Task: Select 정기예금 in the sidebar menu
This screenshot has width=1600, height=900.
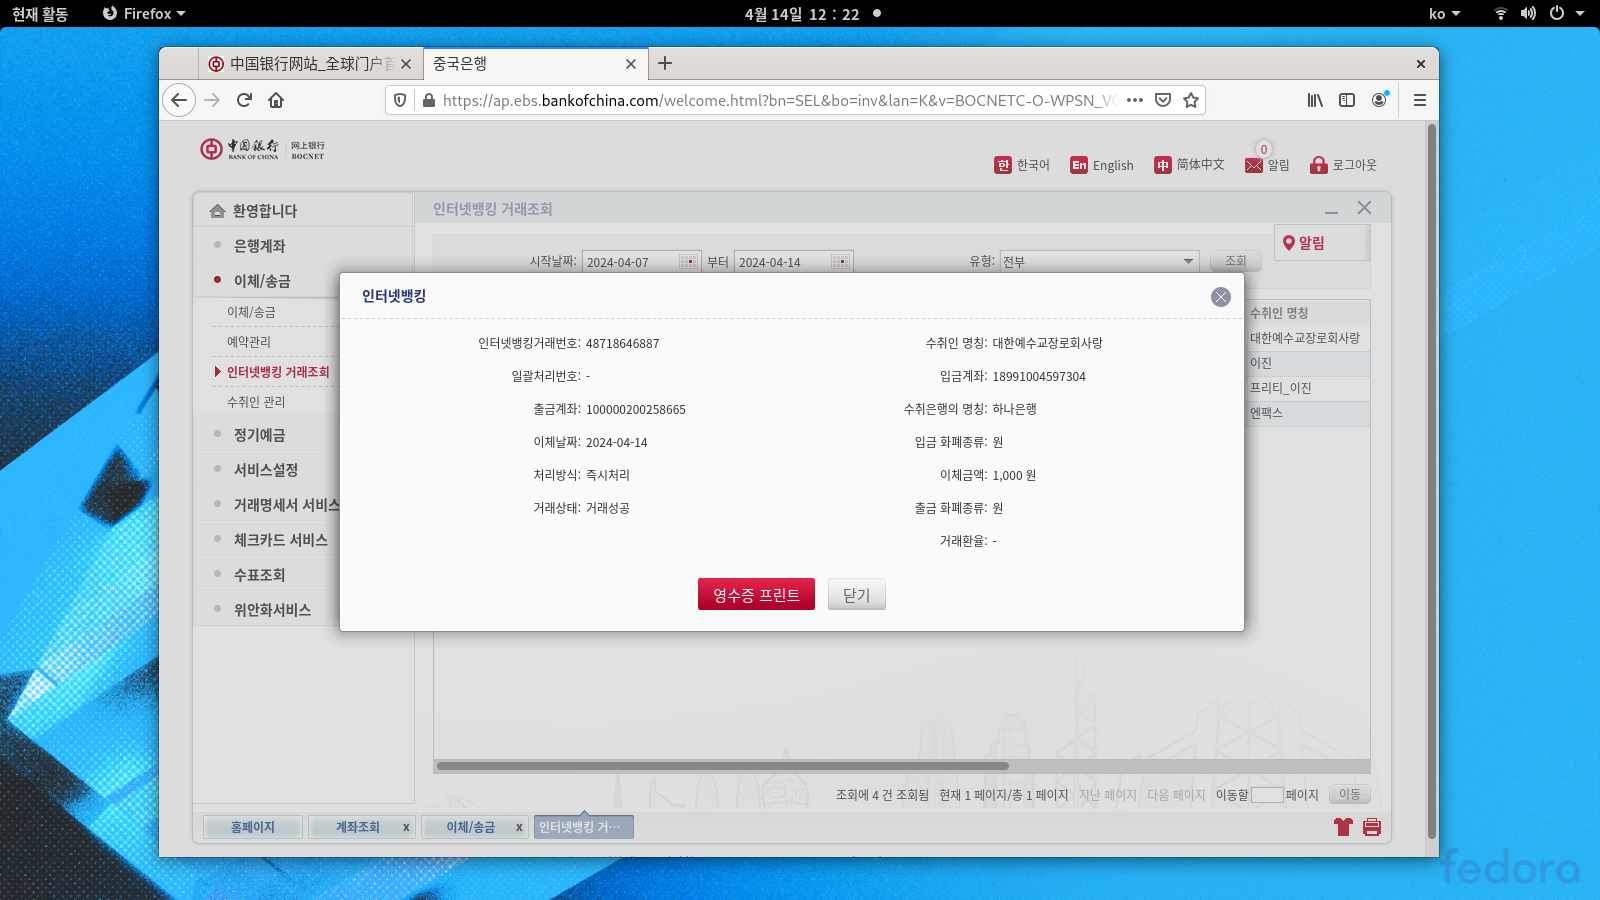Action: (x=259, y=435)
